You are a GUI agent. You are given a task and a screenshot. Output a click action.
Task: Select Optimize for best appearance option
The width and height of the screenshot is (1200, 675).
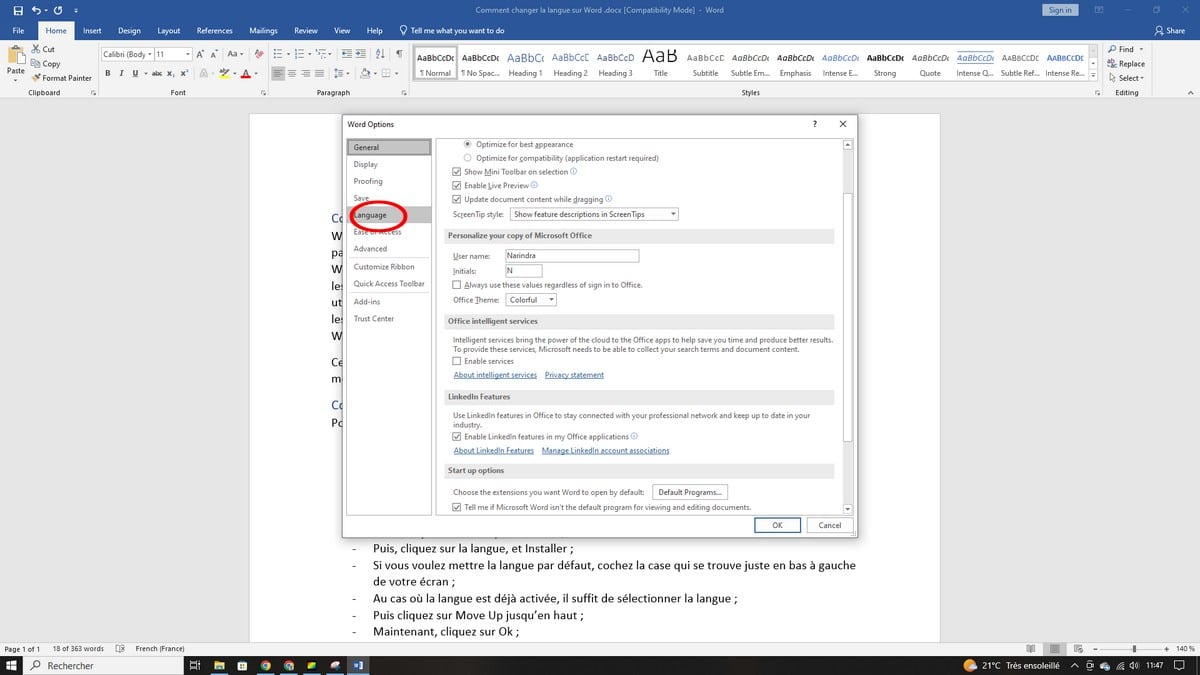coord(467,144)
